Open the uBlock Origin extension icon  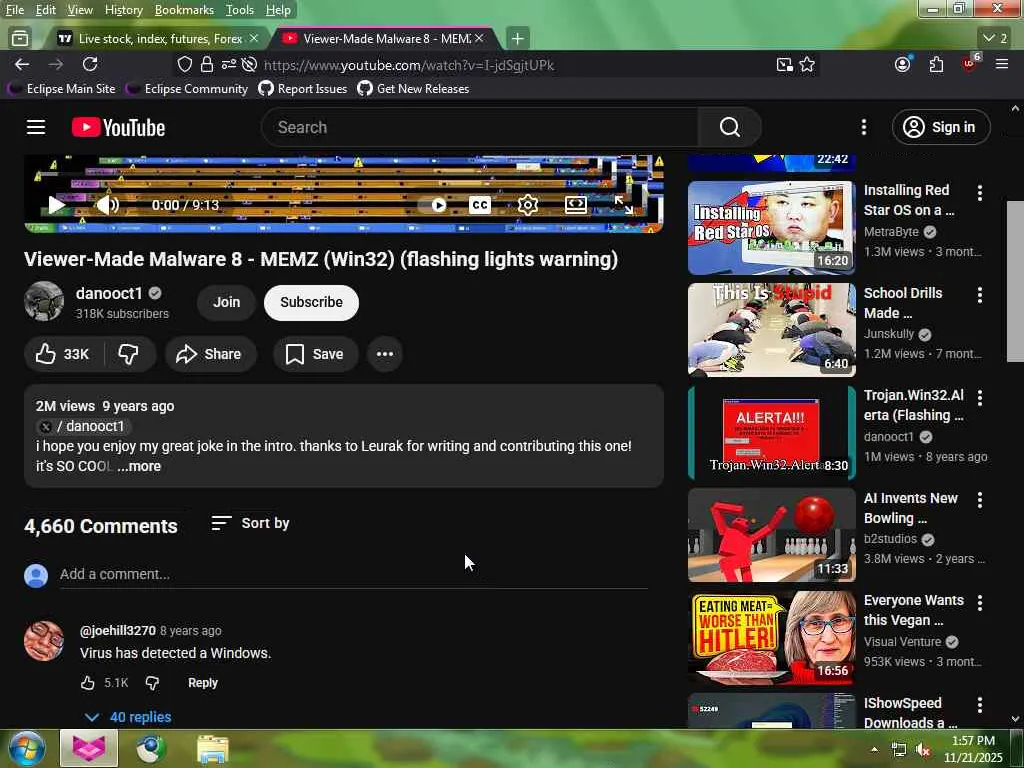pyautogui.click(x=969, y=64)
